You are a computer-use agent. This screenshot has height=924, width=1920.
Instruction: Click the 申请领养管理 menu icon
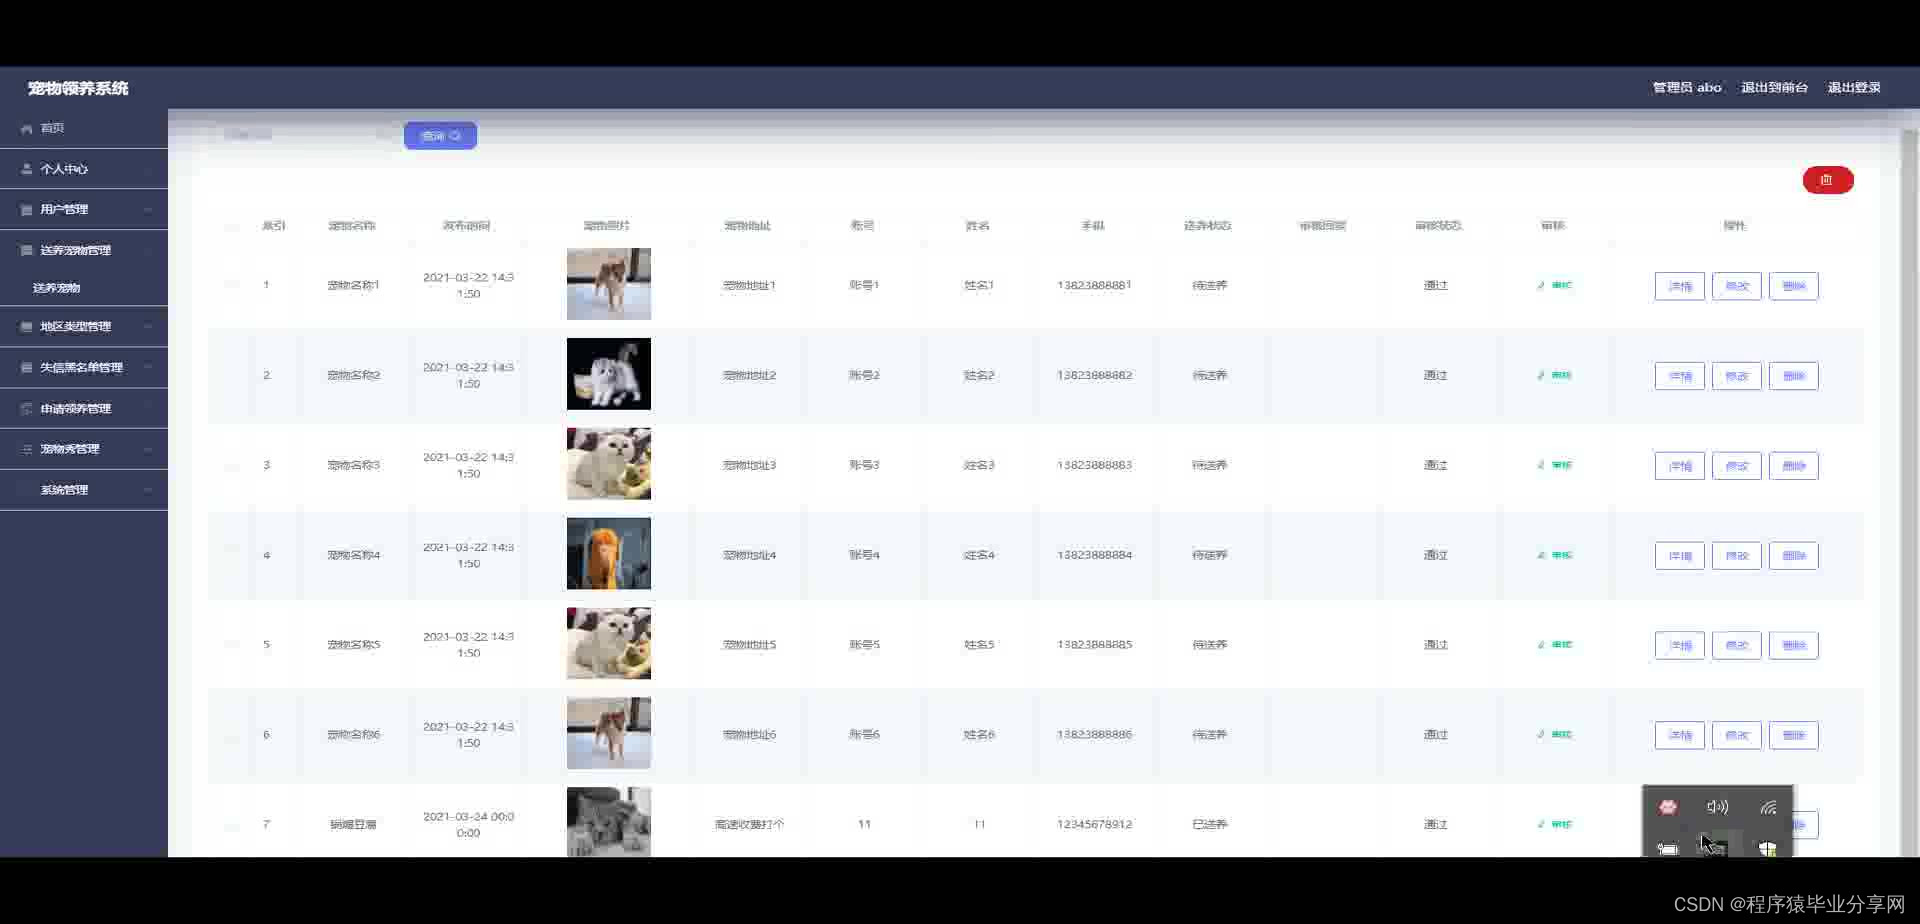(27, 409)
